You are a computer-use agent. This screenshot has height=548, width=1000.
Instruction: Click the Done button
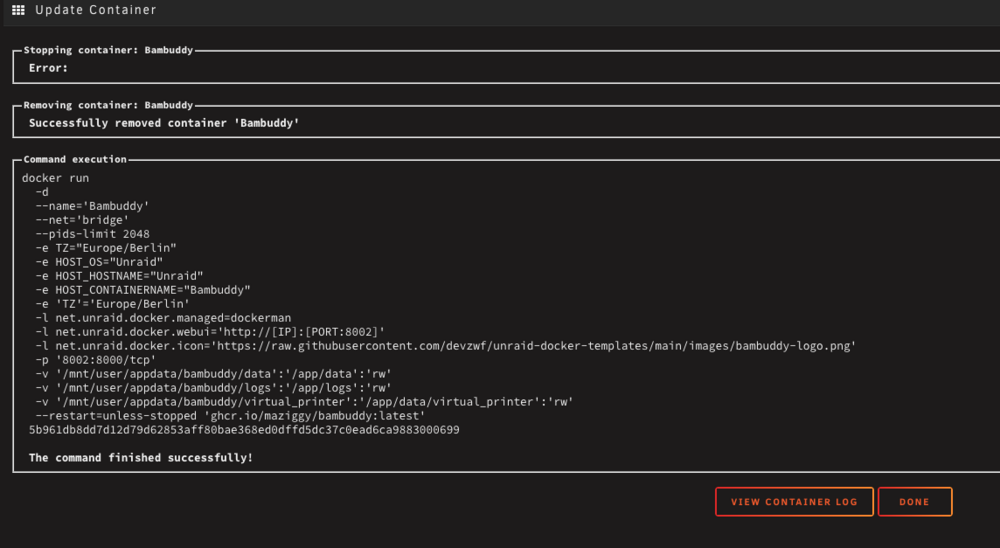tap(915, 502)
